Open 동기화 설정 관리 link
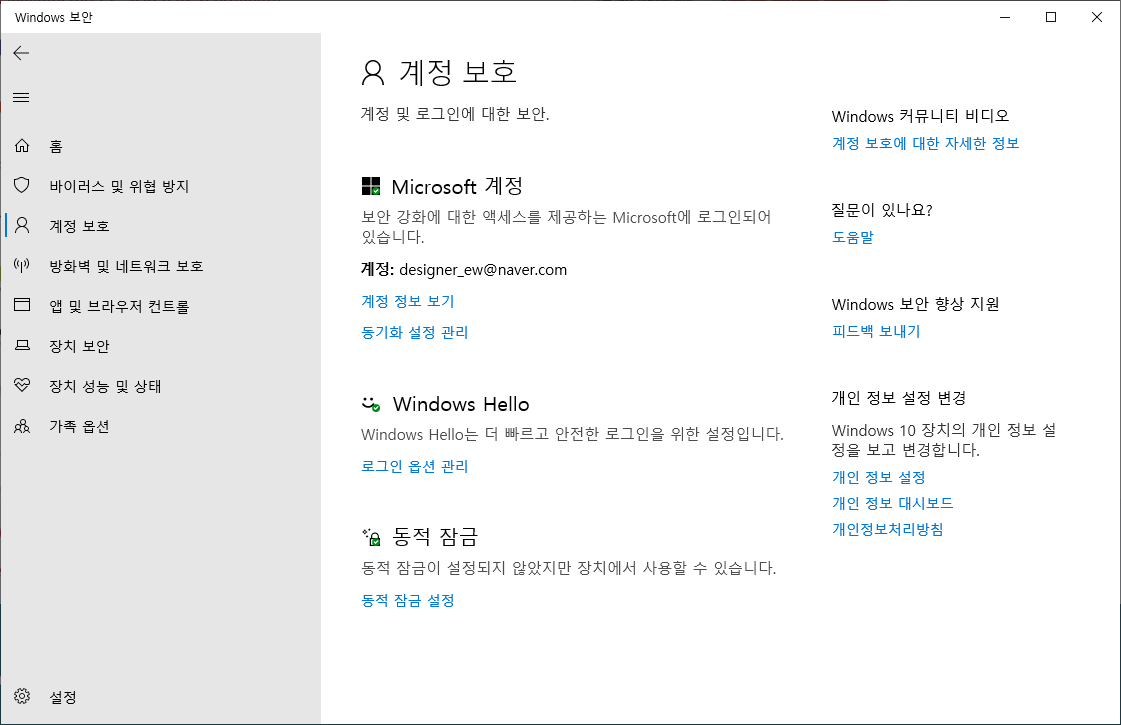This screenshot has height=725, width=1121. (415, 332)
